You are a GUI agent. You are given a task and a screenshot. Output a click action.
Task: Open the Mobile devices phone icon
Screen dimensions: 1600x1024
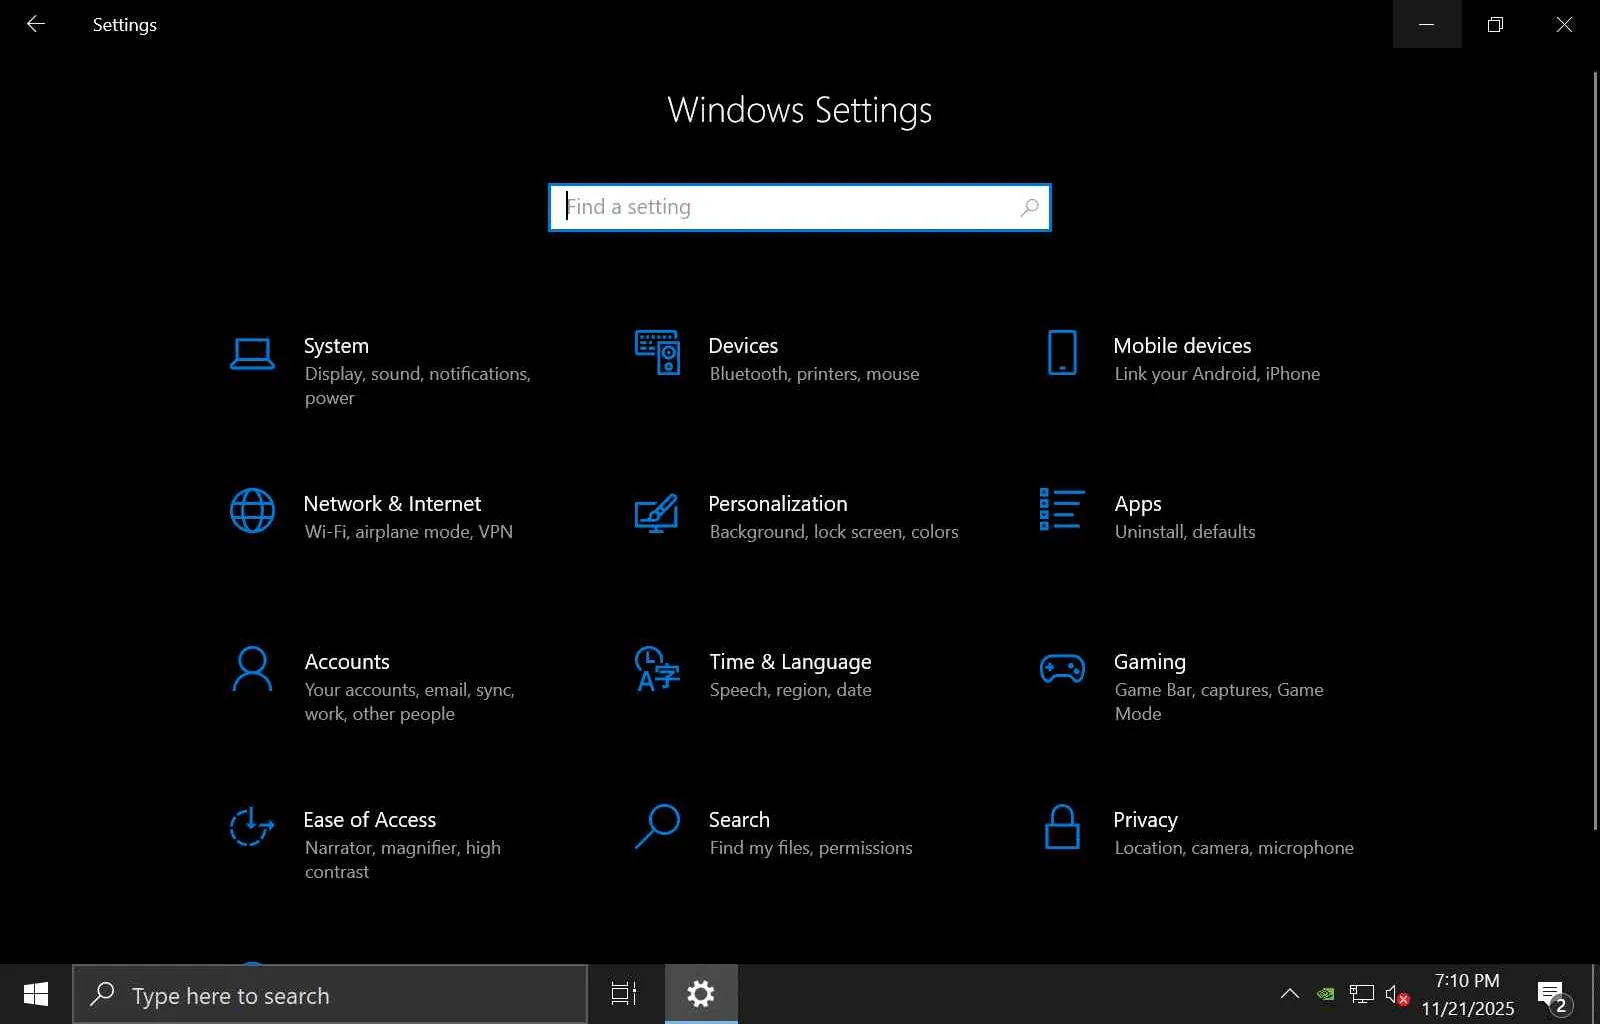[1062, 353]
